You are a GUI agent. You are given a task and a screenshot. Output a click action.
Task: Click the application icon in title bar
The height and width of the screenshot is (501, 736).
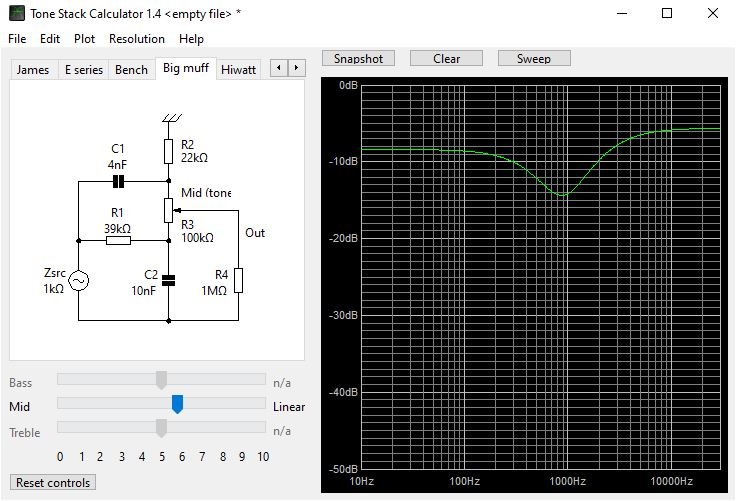coord(17,13)
